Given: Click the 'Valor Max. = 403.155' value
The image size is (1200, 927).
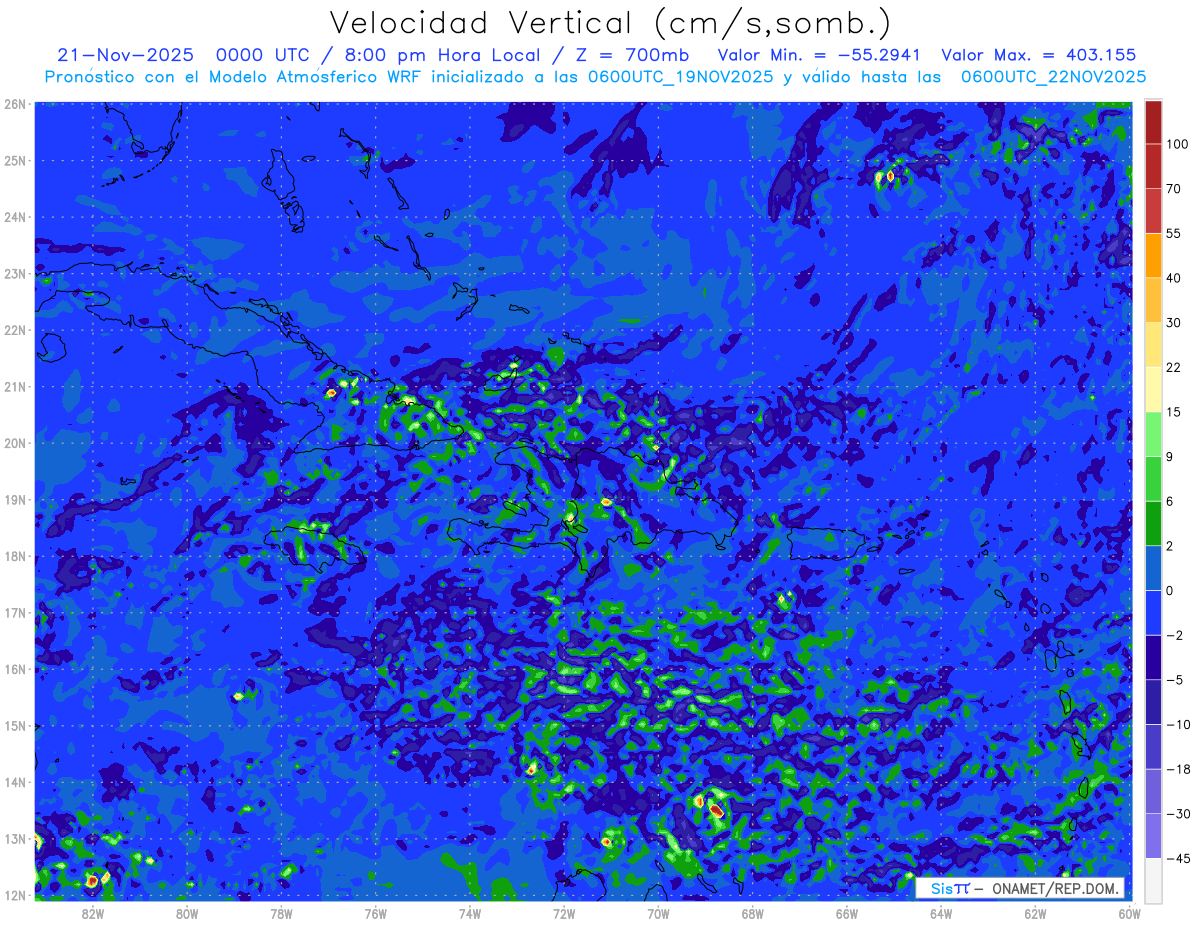Looking at the screenshot, I should click(1039, 55).
